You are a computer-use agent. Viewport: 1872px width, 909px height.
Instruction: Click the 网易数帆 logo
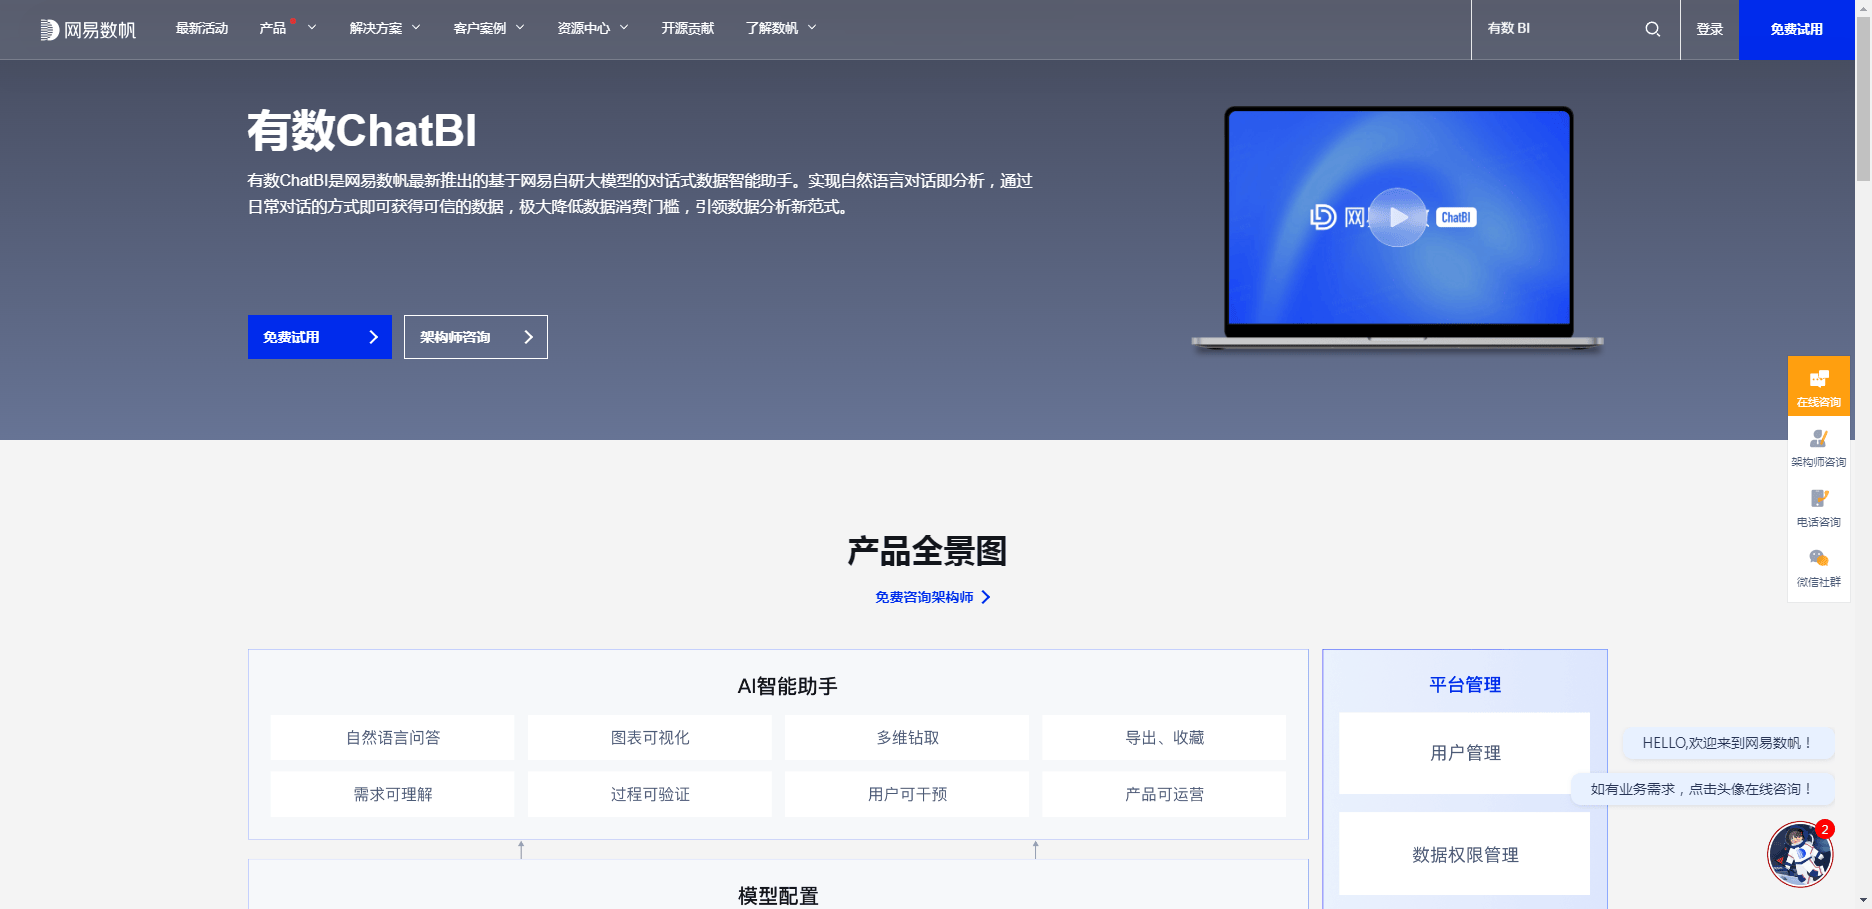point(88,30)
